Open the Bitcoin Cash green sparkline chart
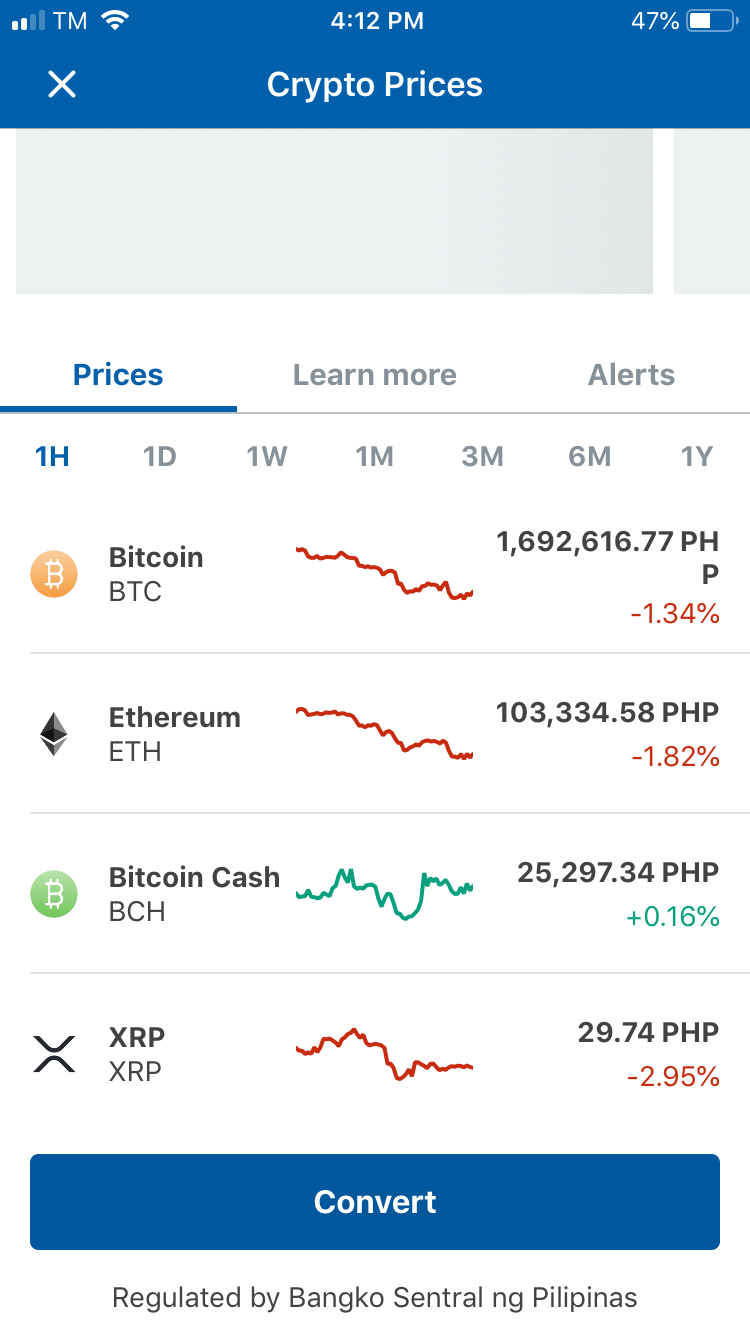Viewport: 750px width, 1334px height. click(385, 893)
